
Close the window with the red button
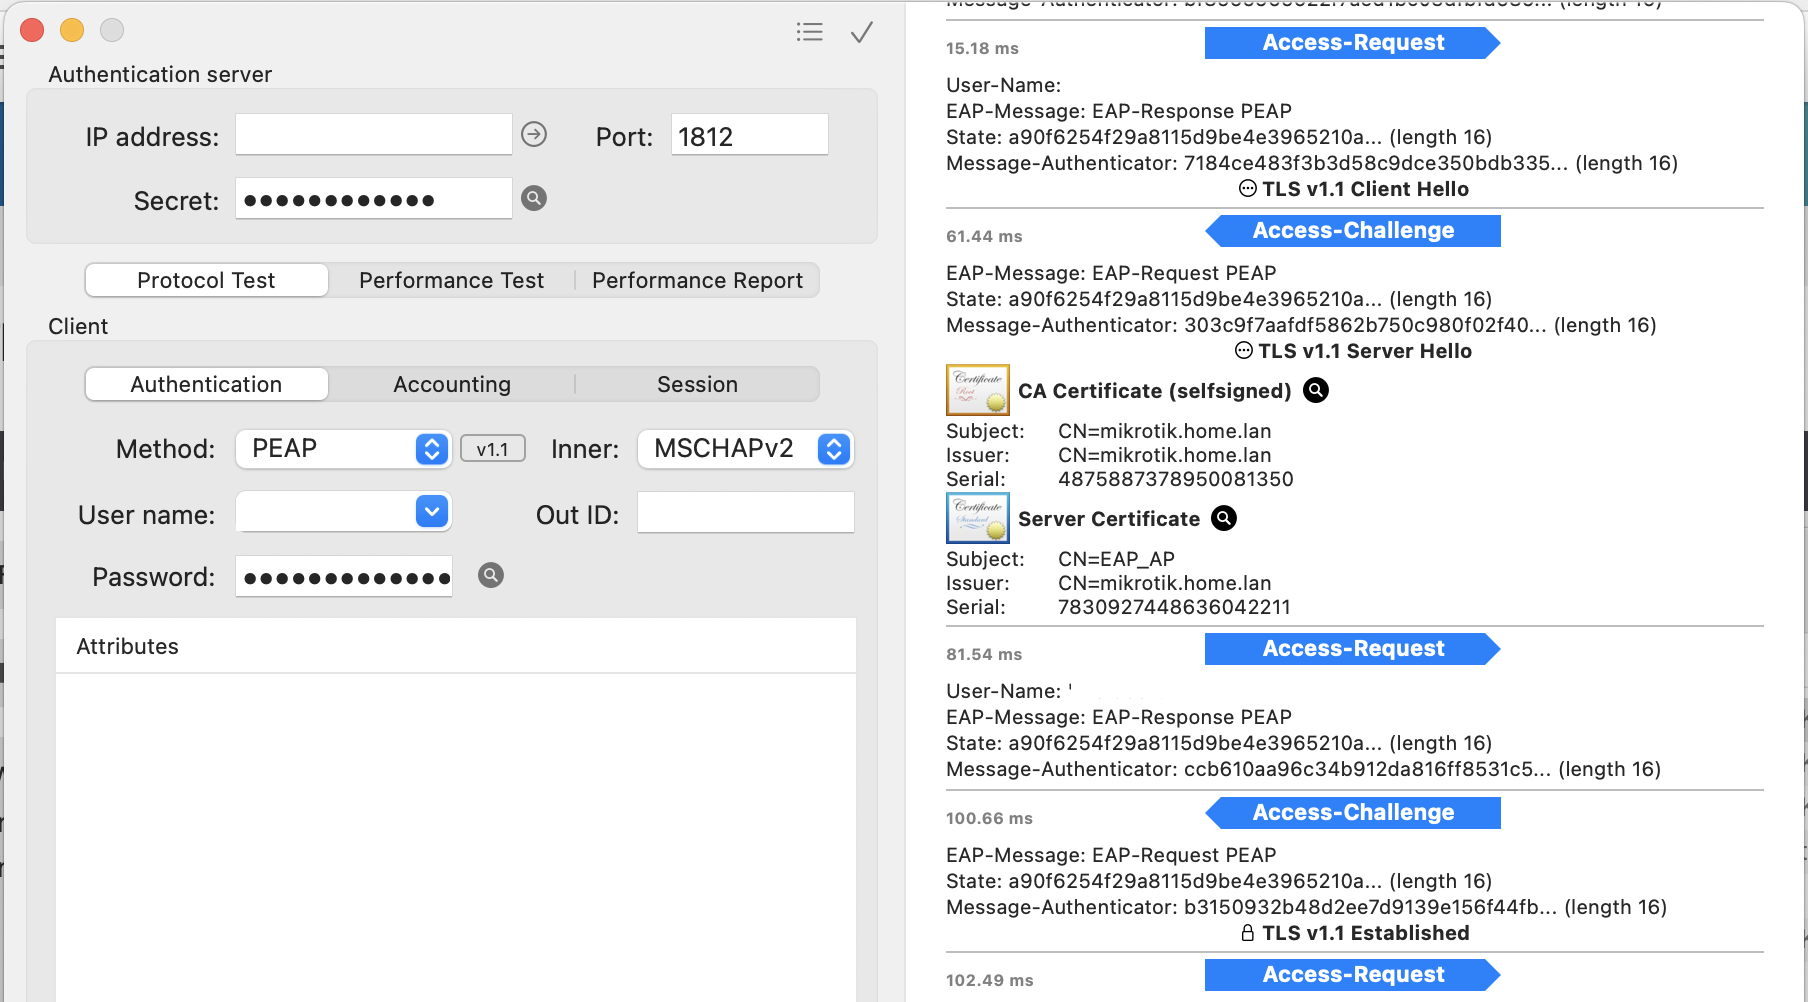[32, 30]
